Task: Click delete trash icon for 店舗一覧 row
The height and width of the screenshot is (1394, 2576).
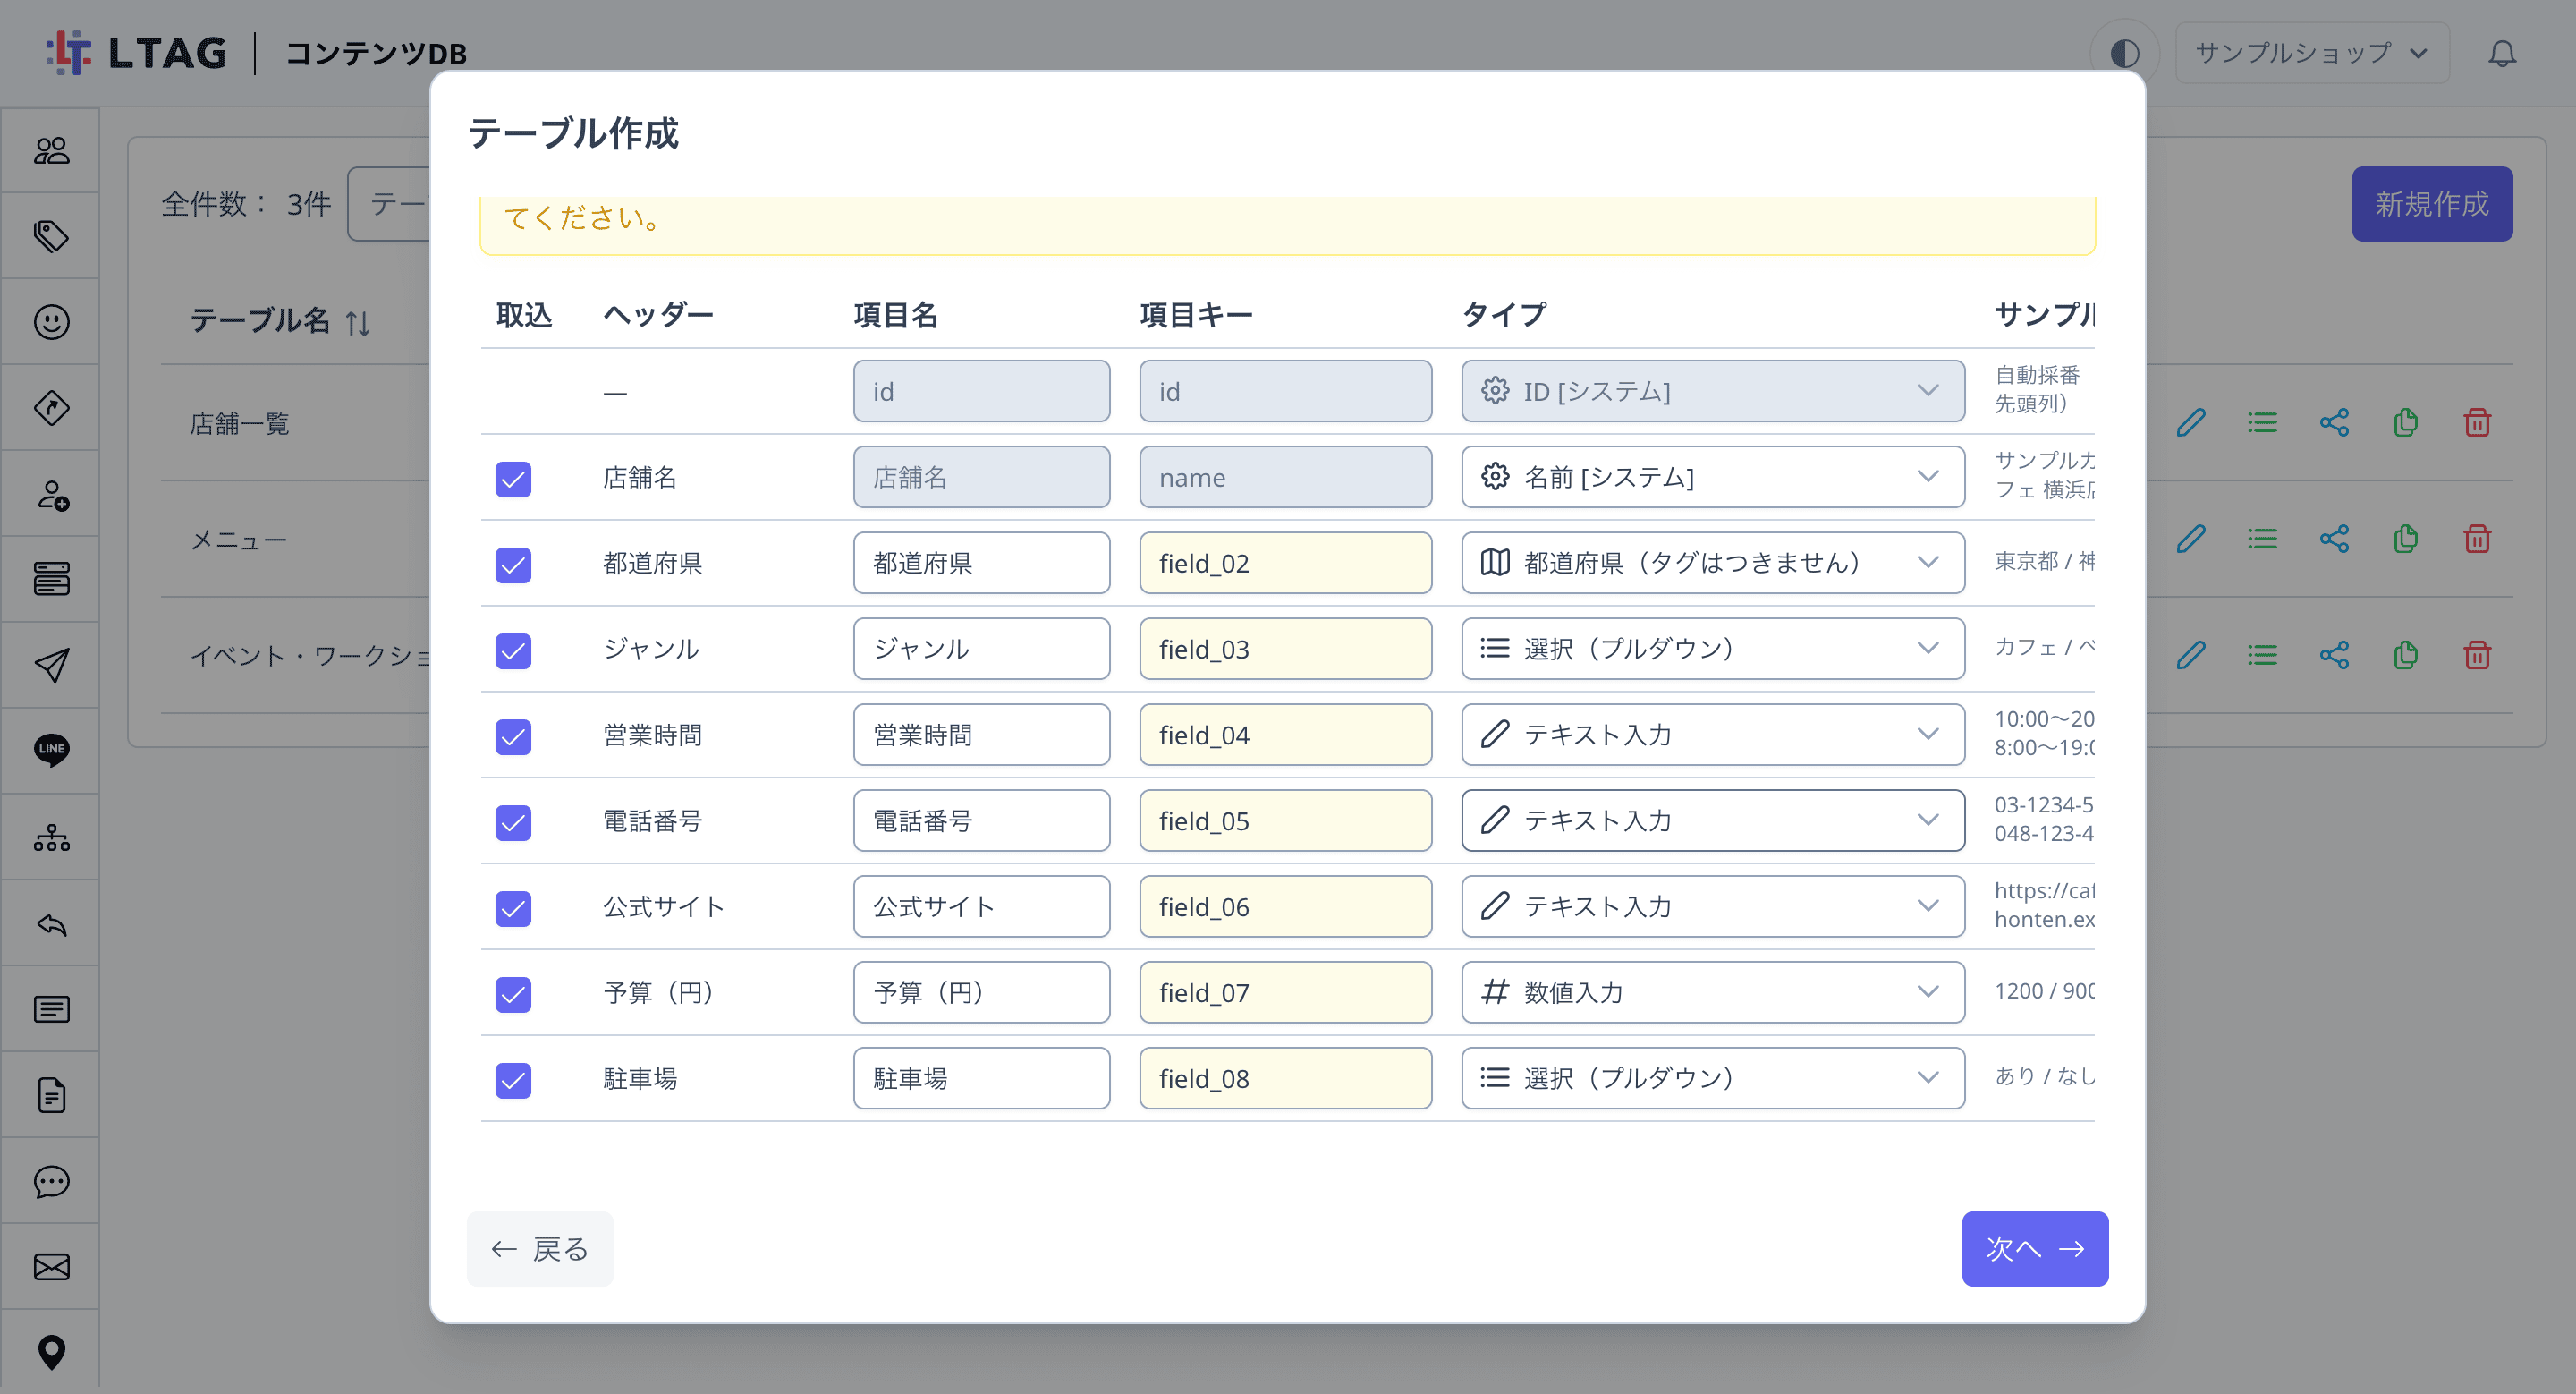Action: pyautogui.click(x=2477, y=423)
